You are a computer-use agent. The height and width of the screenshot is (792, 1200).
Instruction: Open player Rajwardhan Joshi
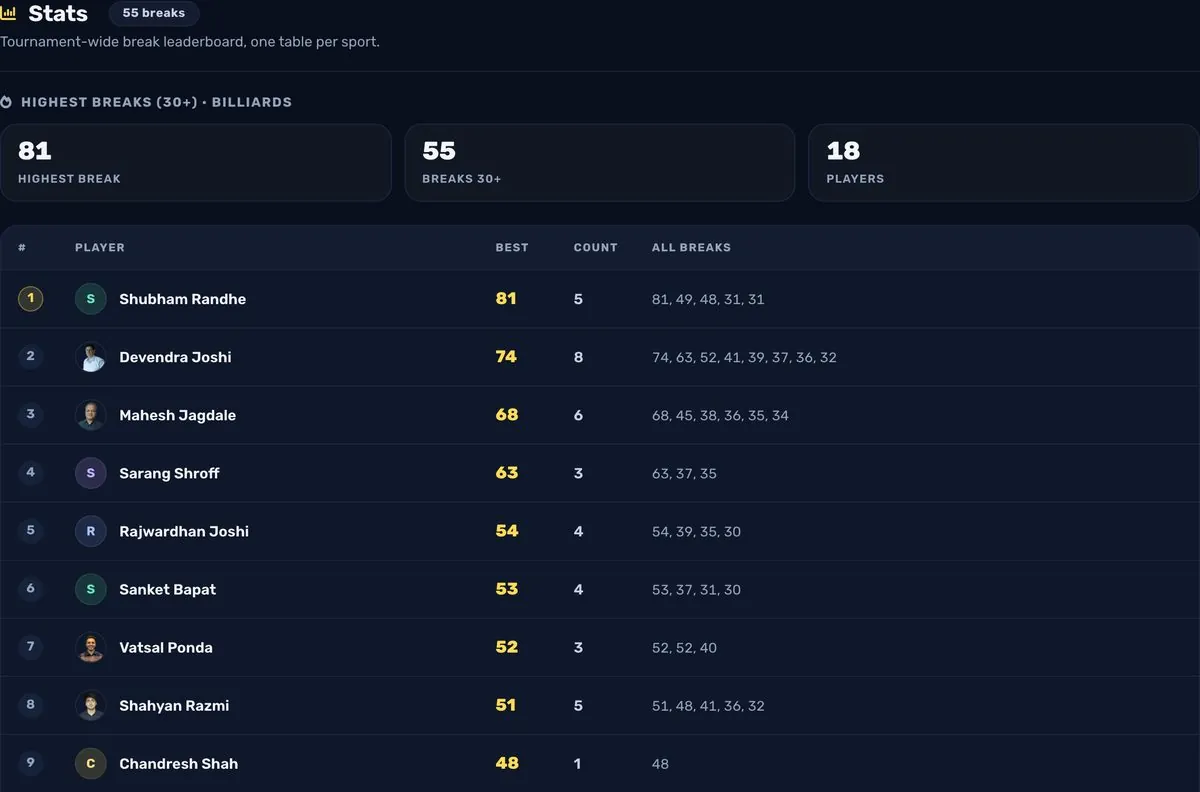[x=184, y=531]
